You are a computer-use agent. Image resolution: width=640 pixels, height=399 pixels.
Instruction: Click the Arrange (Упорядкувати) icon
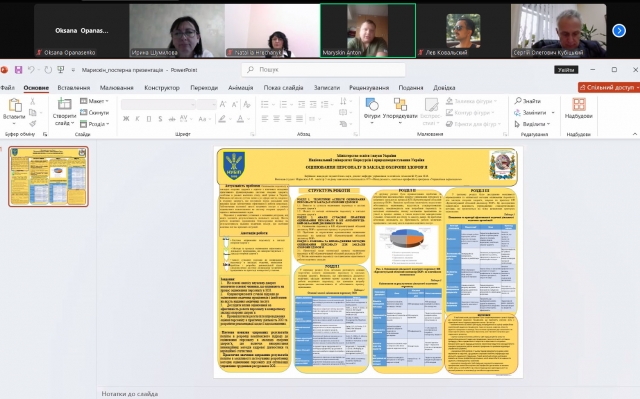400,104
